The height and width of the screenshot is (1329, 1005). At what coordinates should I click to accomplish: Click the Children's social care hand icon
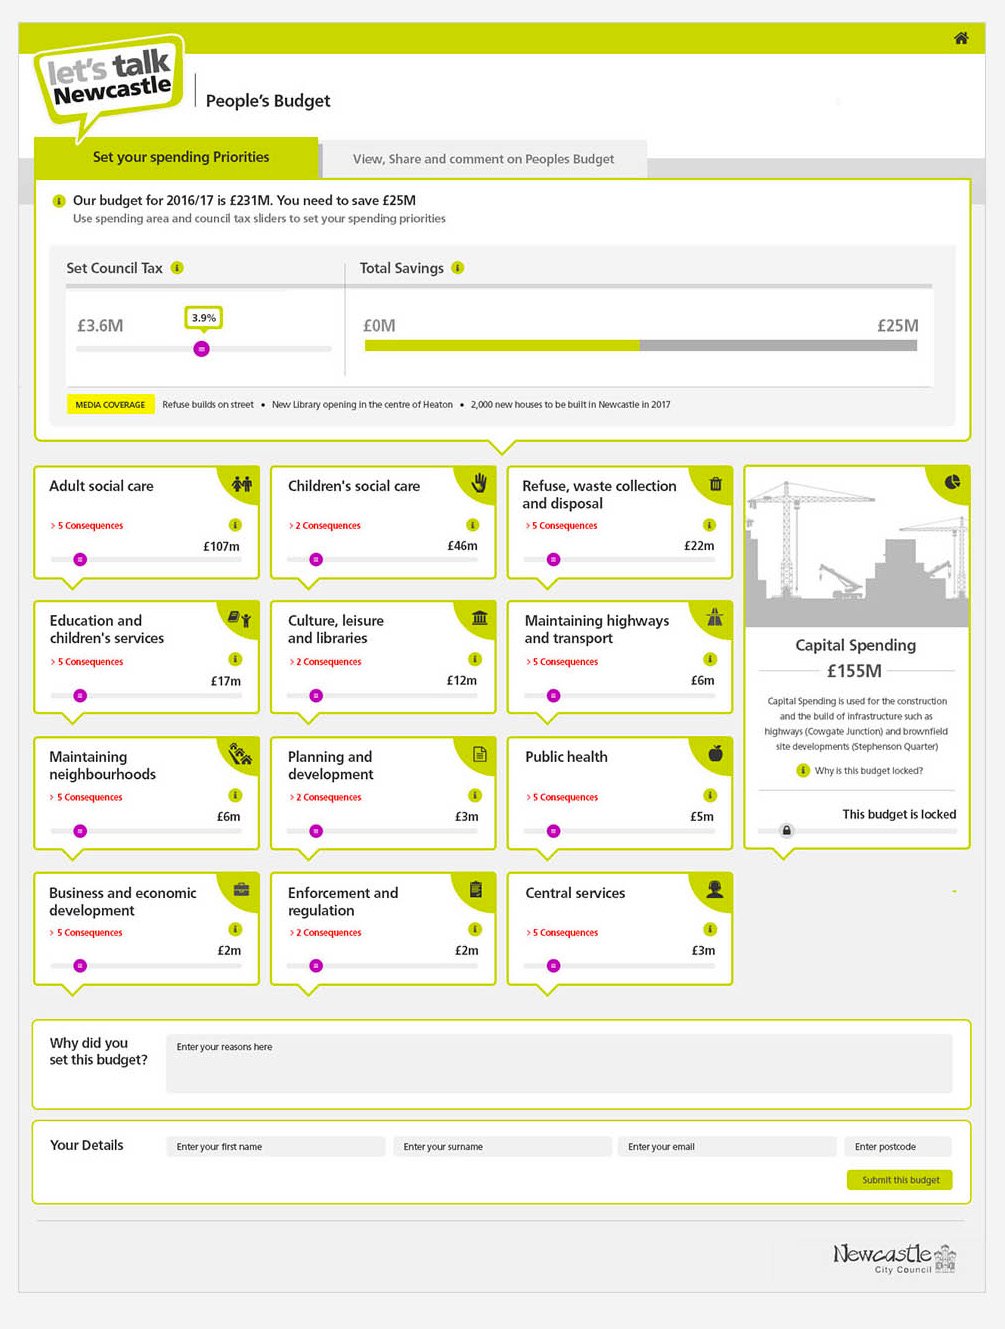tap(479, 483)
